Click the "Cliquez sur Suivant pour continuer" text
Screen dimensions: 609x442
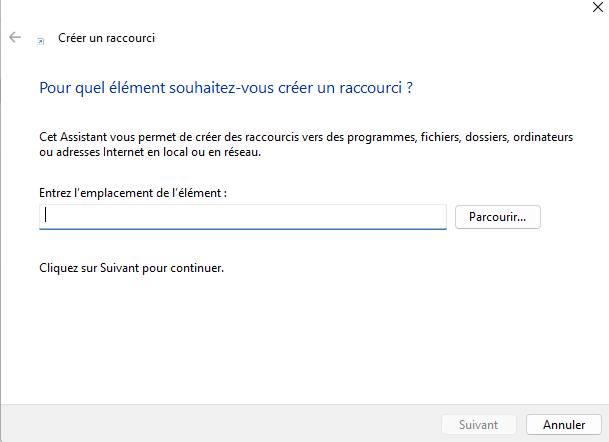coord(130,269)
